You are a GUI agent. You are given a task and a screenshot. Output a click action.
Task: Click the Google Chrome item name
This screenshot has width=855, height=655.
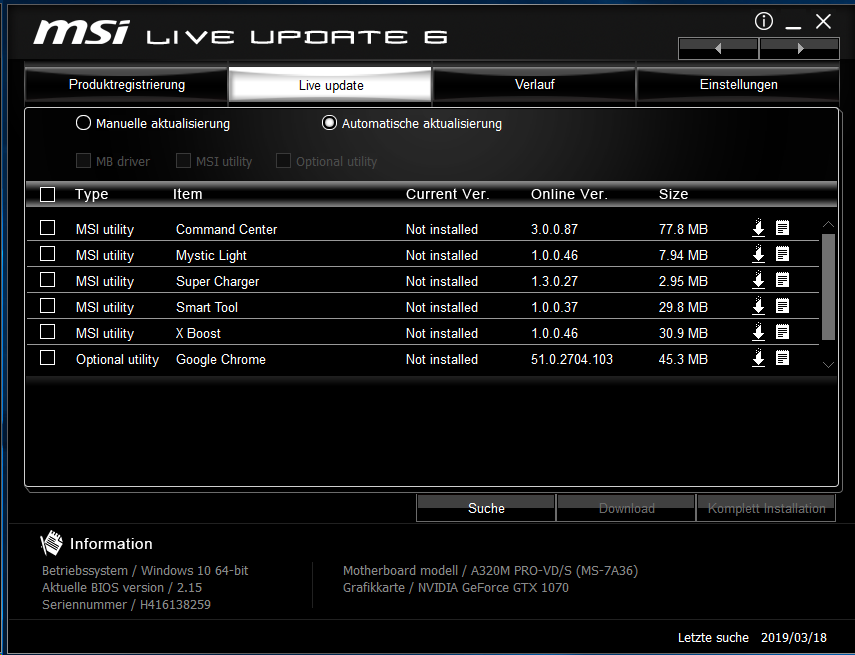click(221, 359)
